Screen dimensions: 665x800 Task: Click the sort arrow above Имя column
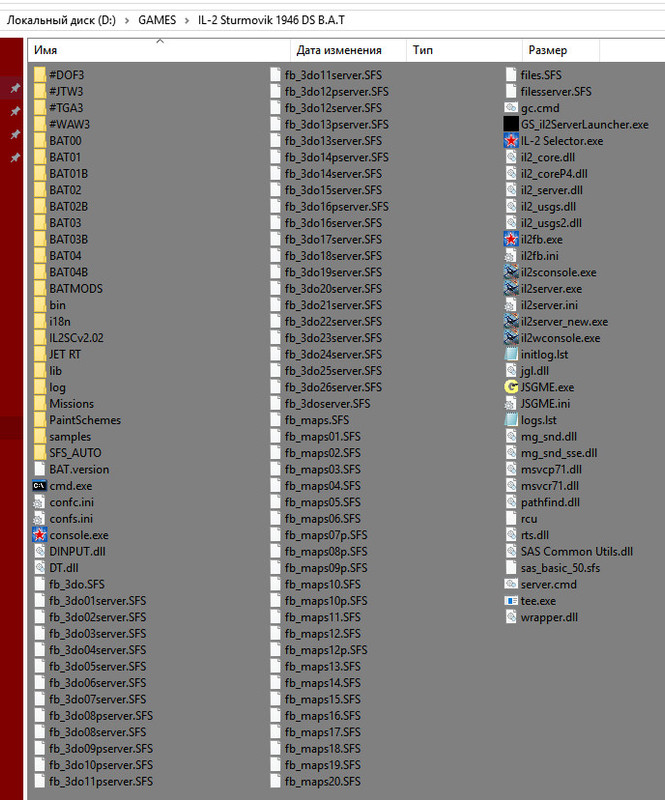(x=160, y=40)
